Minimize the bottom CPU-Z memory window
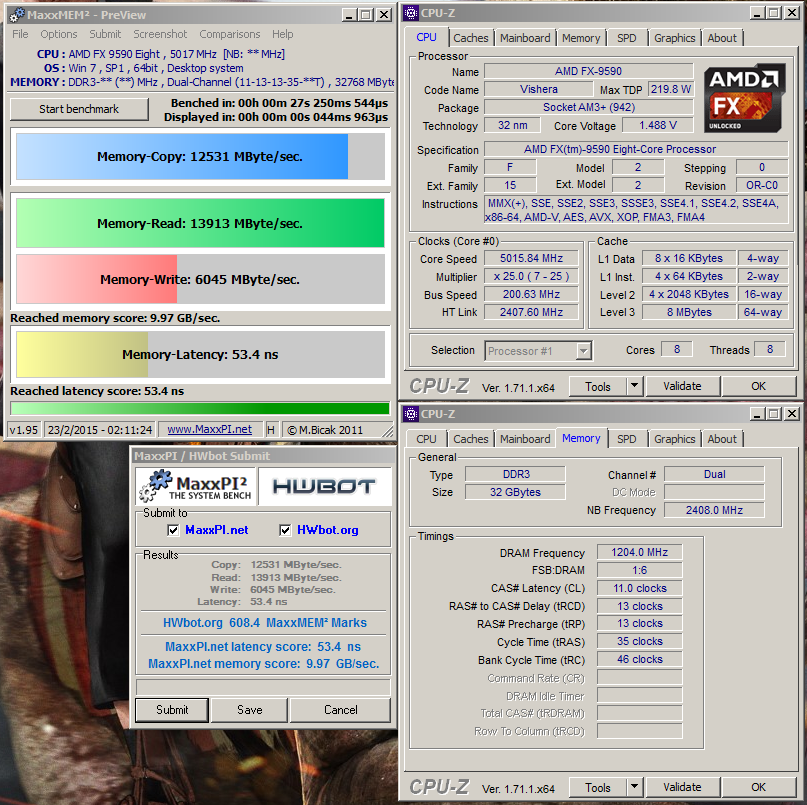The image size is (807, 805). 757,414
